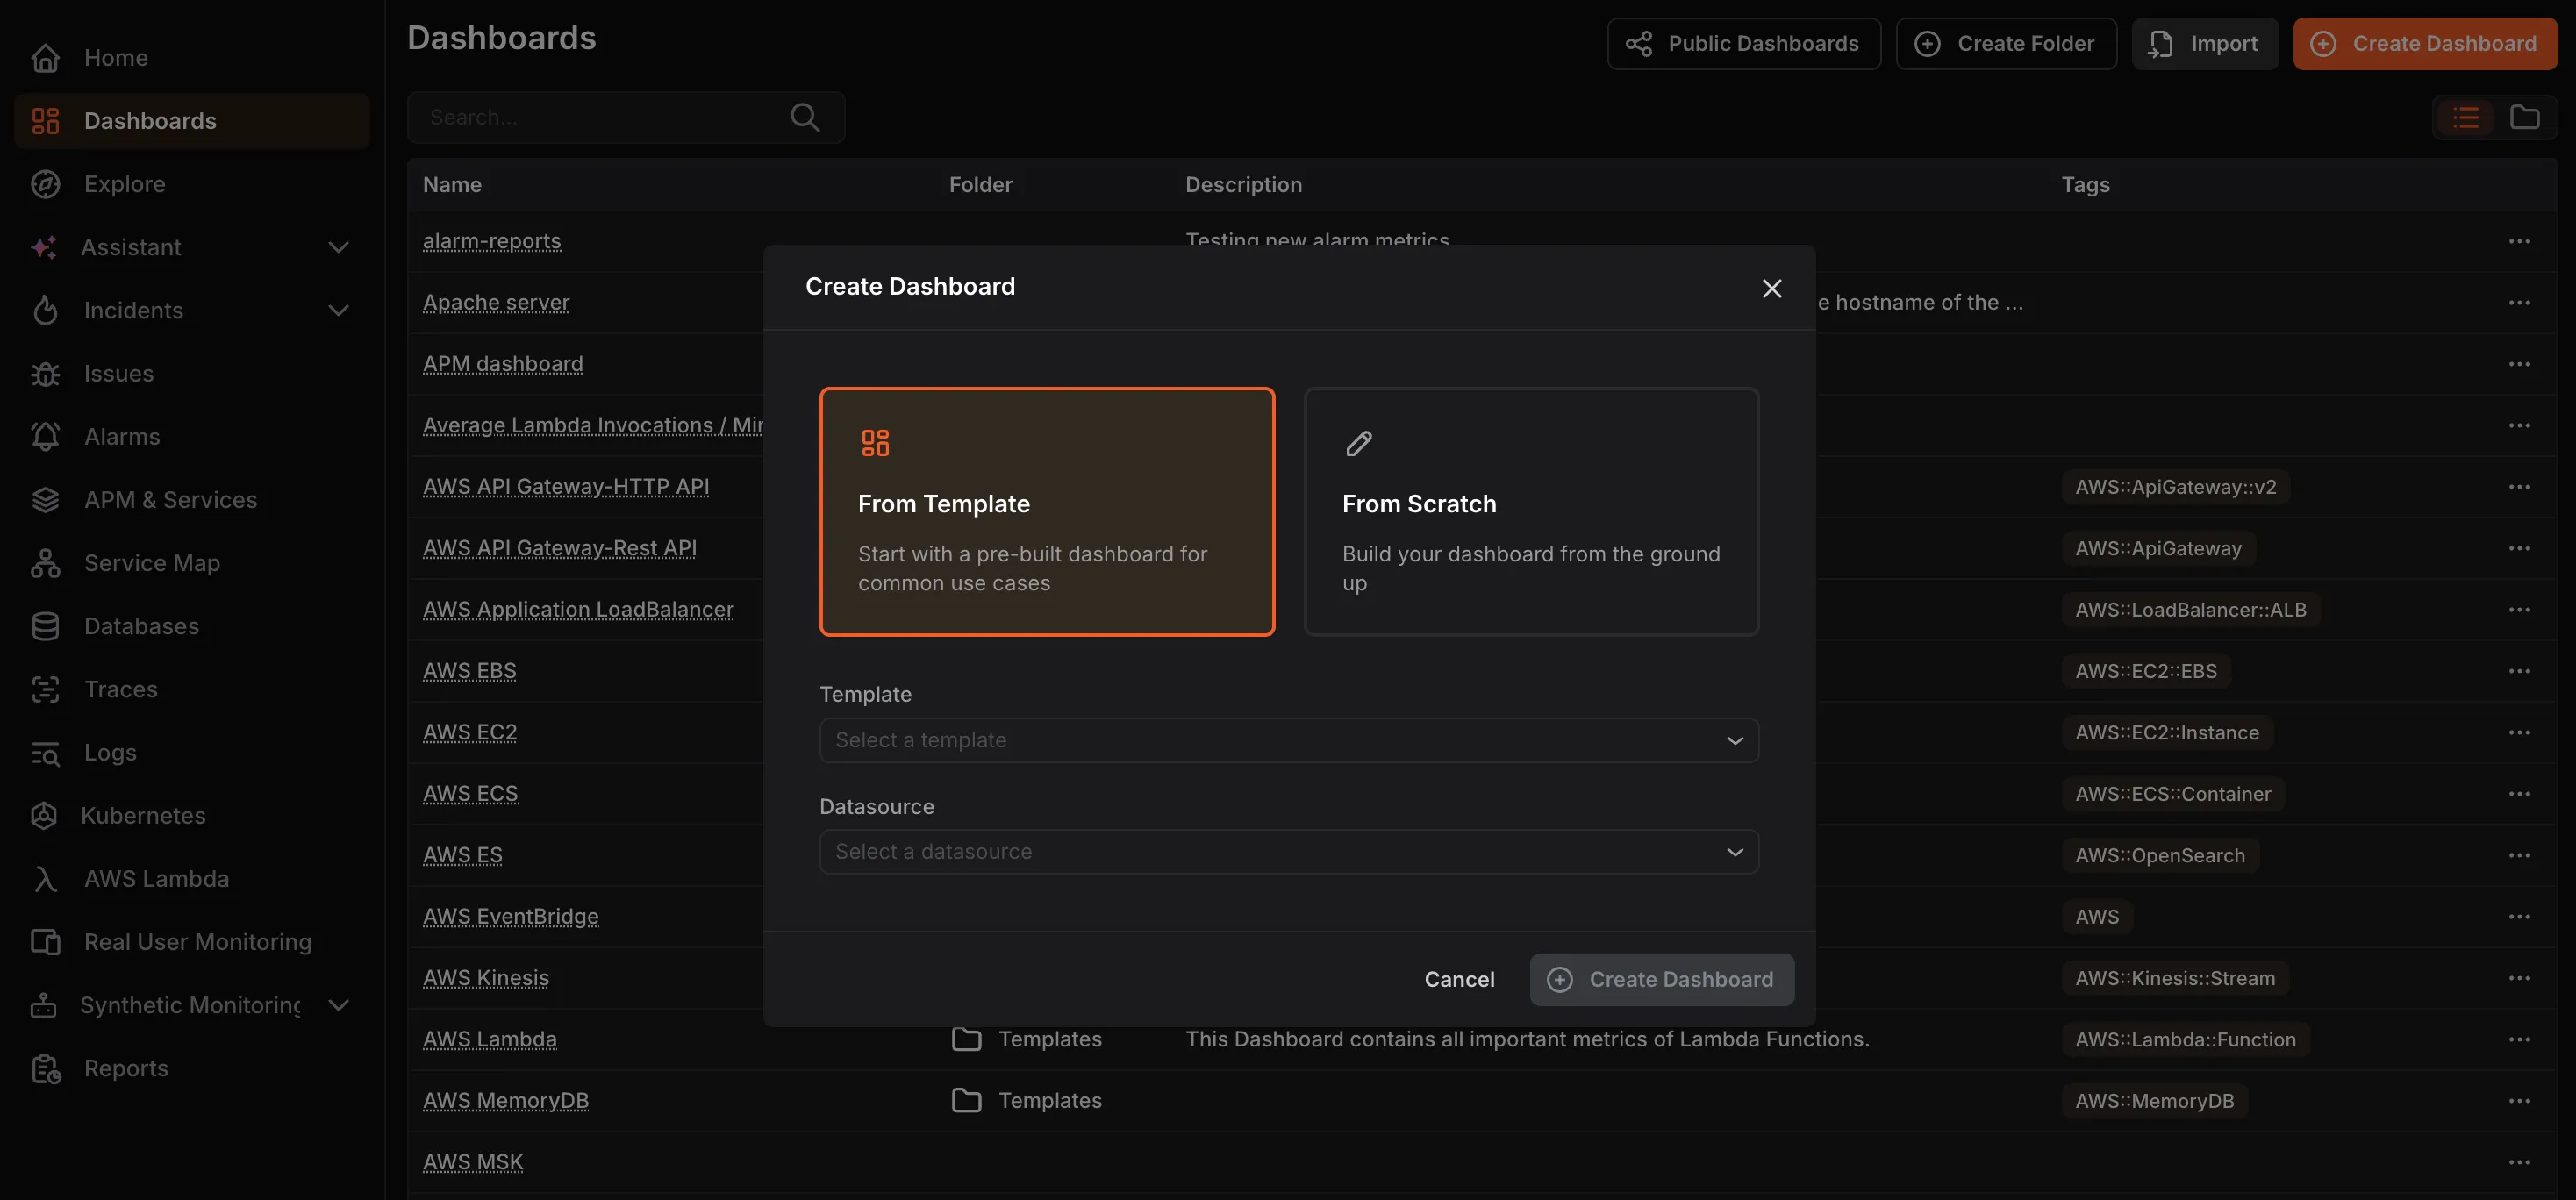Click the Tags column header

pos(2085,184)
